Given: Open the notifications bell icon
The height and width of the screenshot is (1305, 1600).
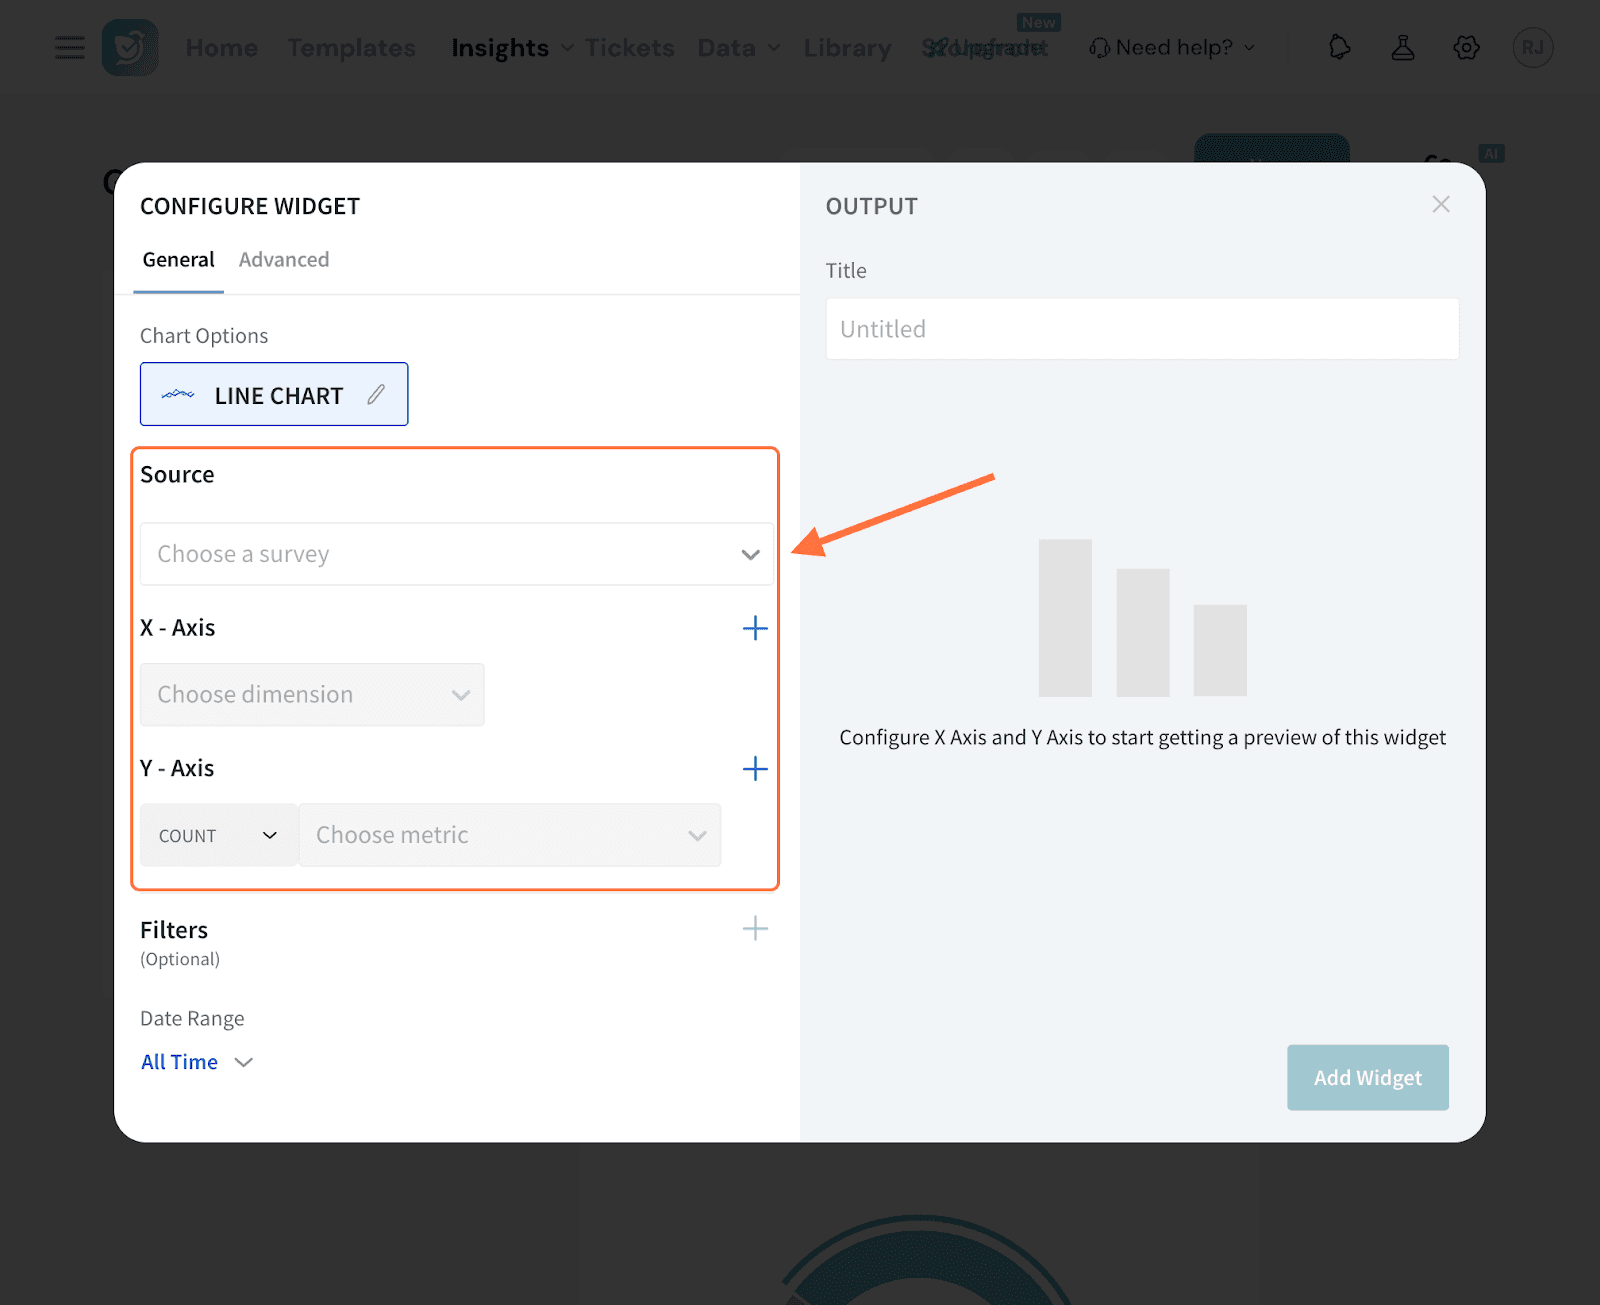Looking at the screenshot, I should point(1339,48).
